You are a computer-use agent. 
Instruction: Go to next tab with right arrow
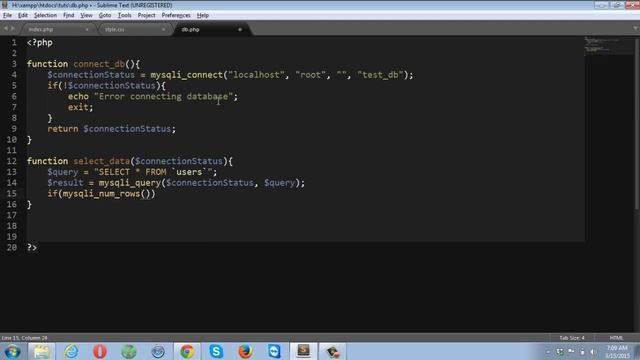pos(13,28)
